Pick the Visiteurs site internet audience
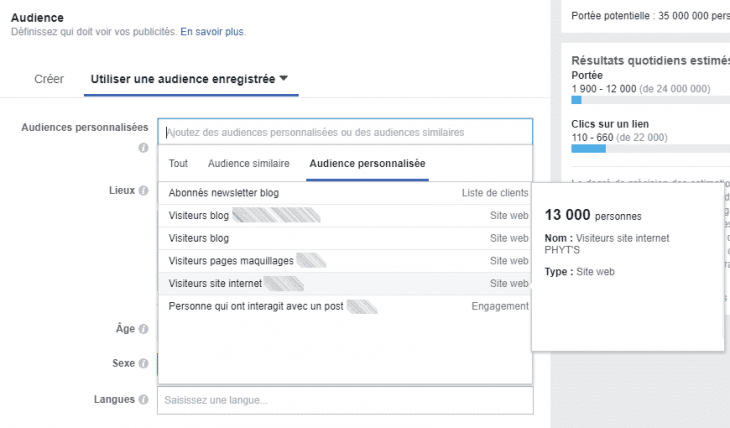 215,284
